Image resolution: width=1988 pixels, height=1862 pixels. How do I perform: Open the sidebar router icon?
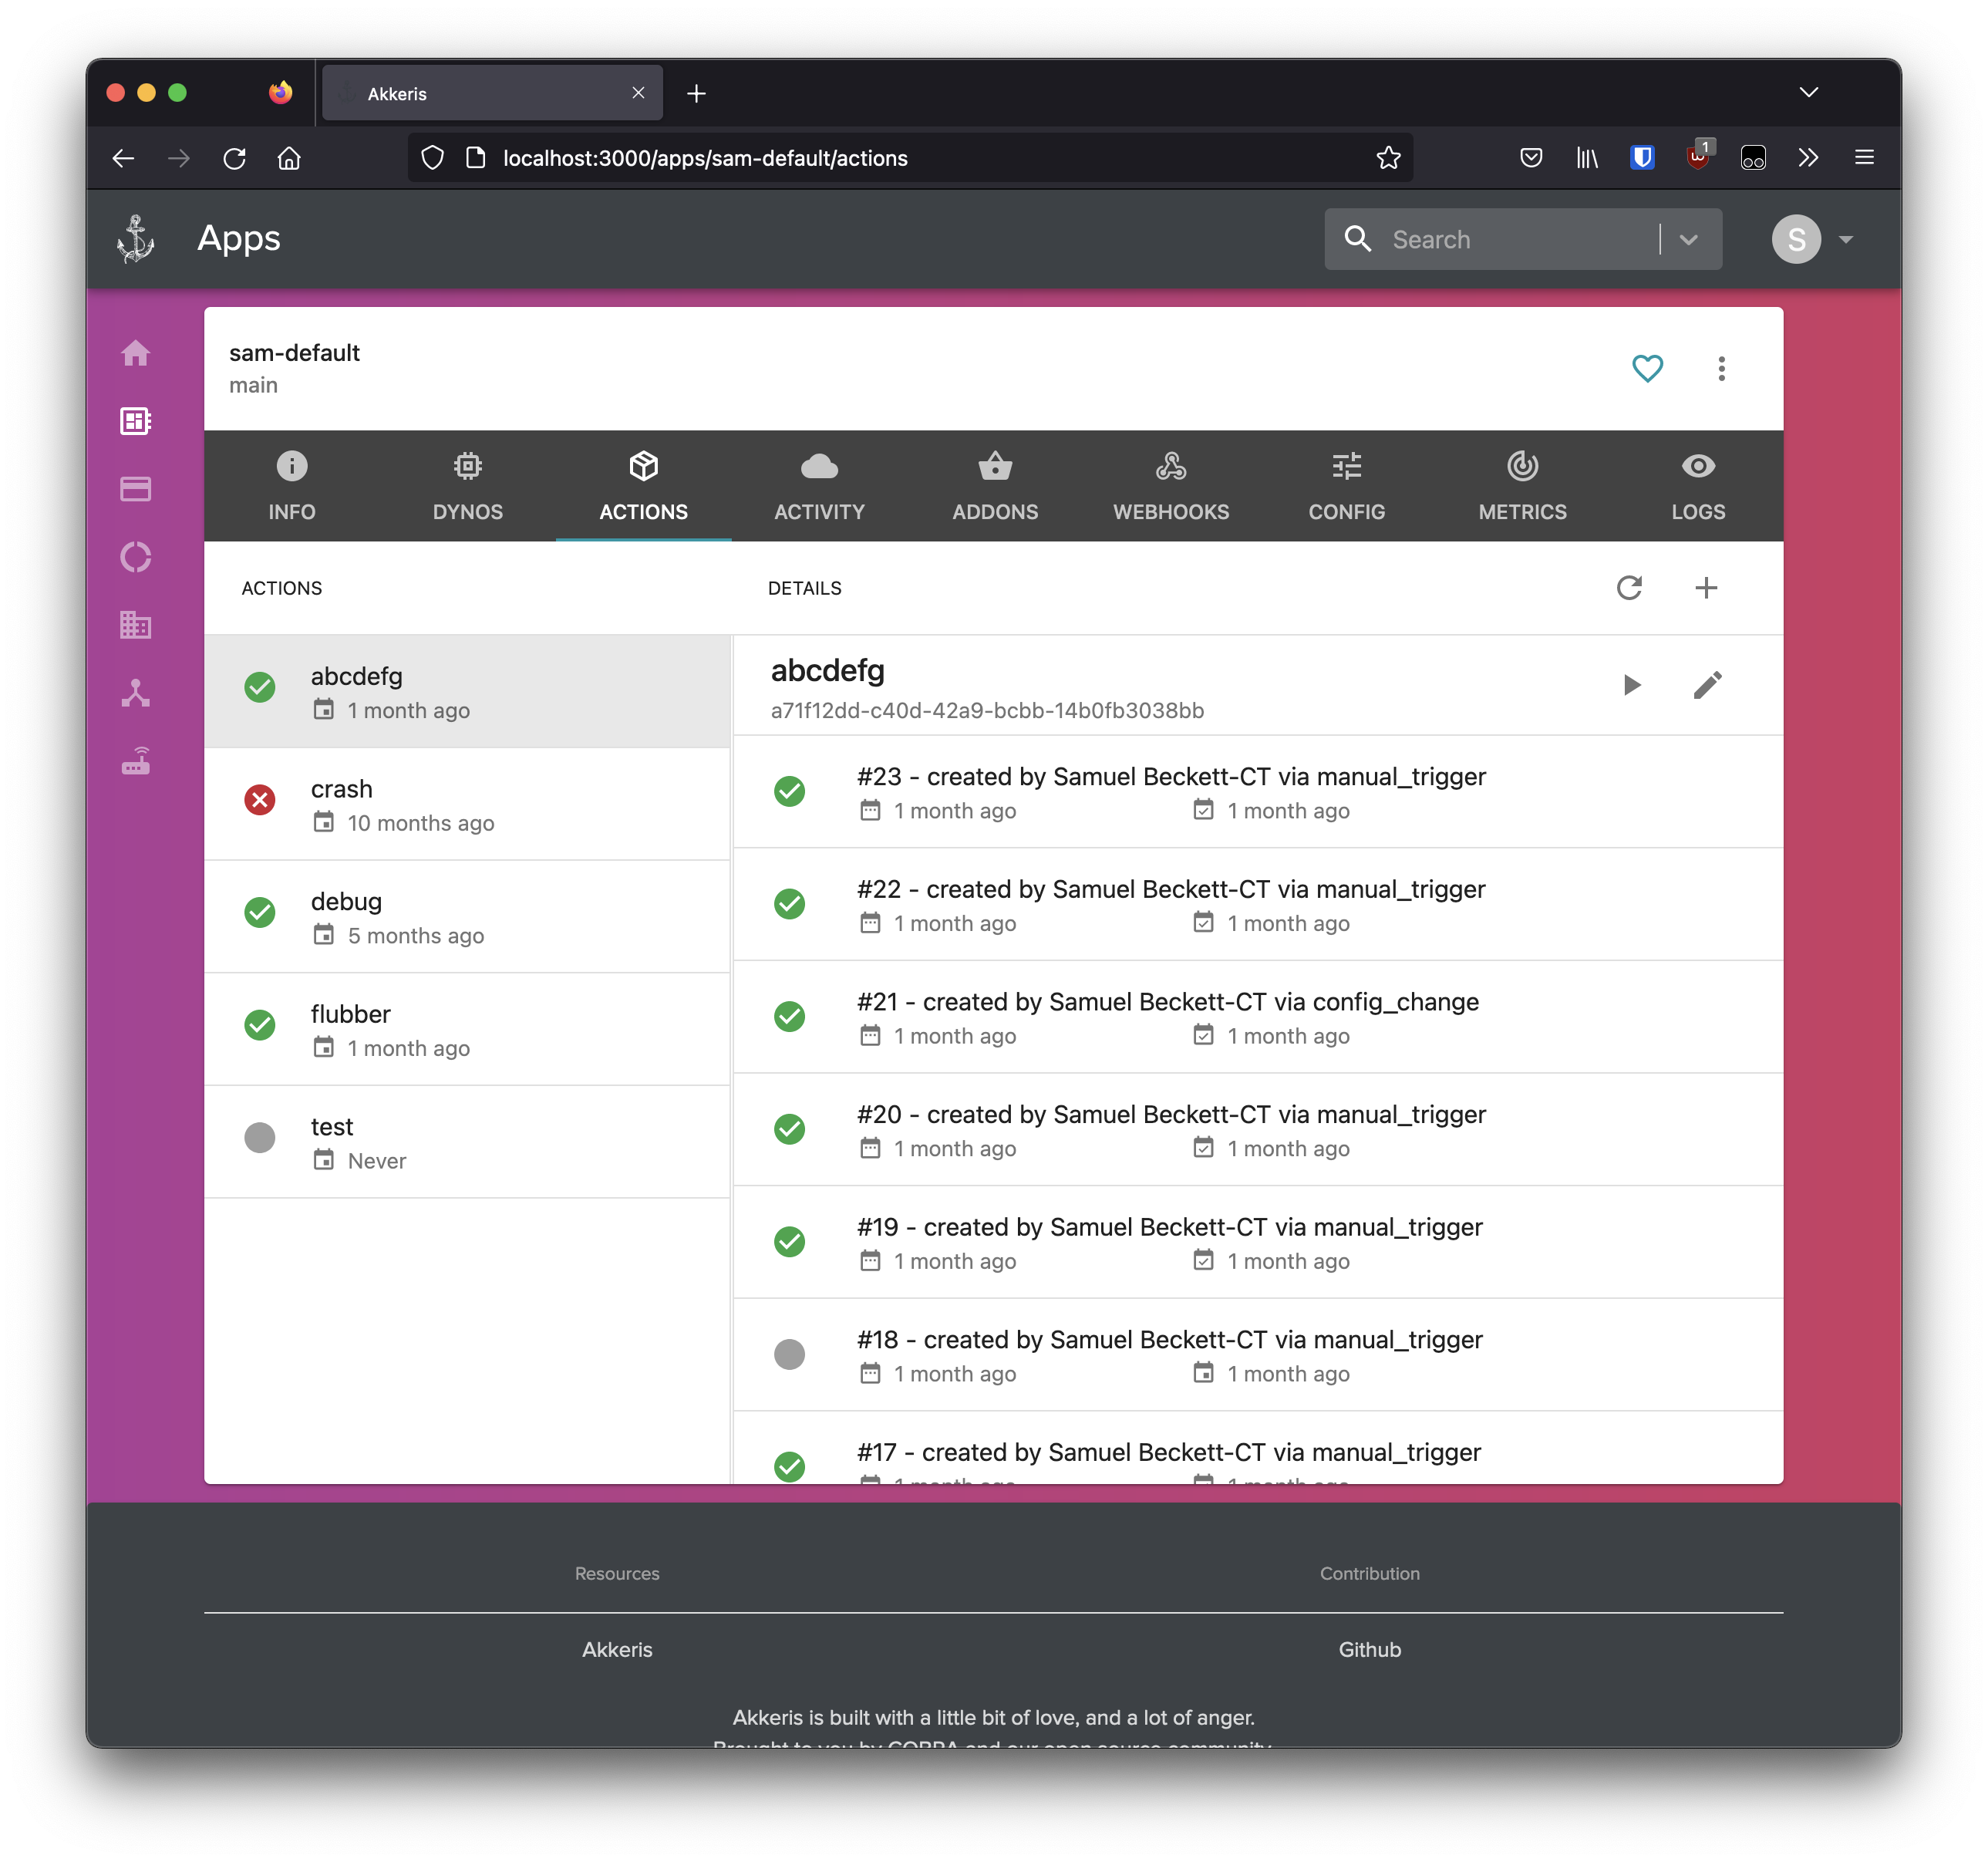tap(136, 761)
